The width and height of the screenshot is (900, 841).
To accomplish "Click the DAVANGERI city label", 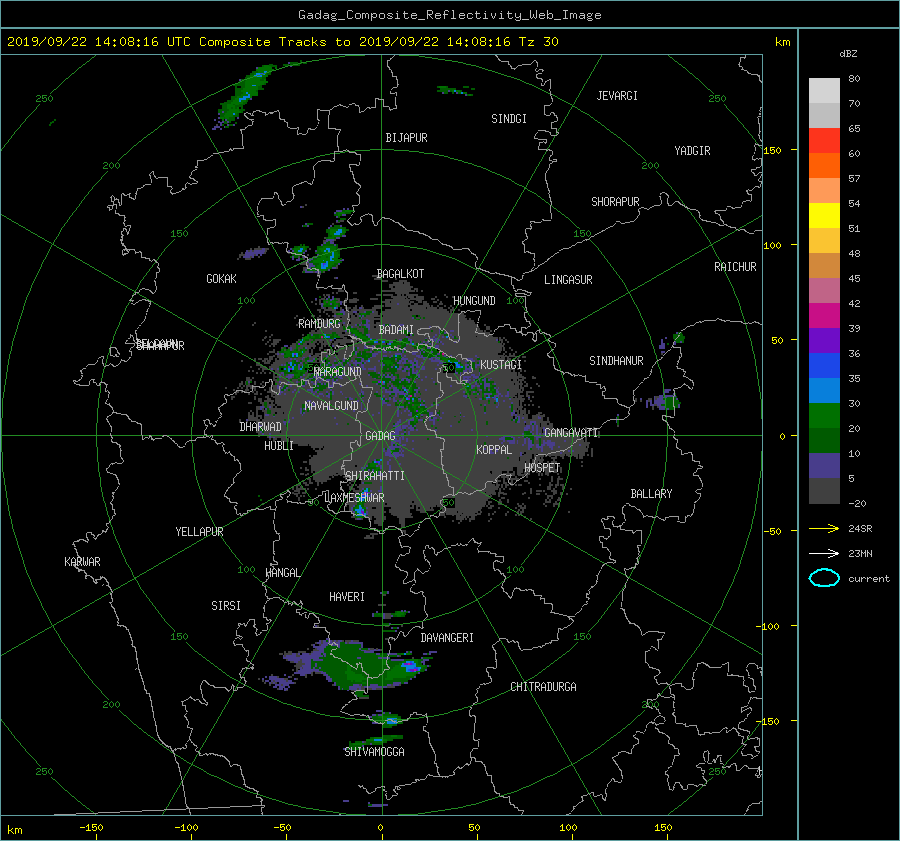I will tap(447, 638).
